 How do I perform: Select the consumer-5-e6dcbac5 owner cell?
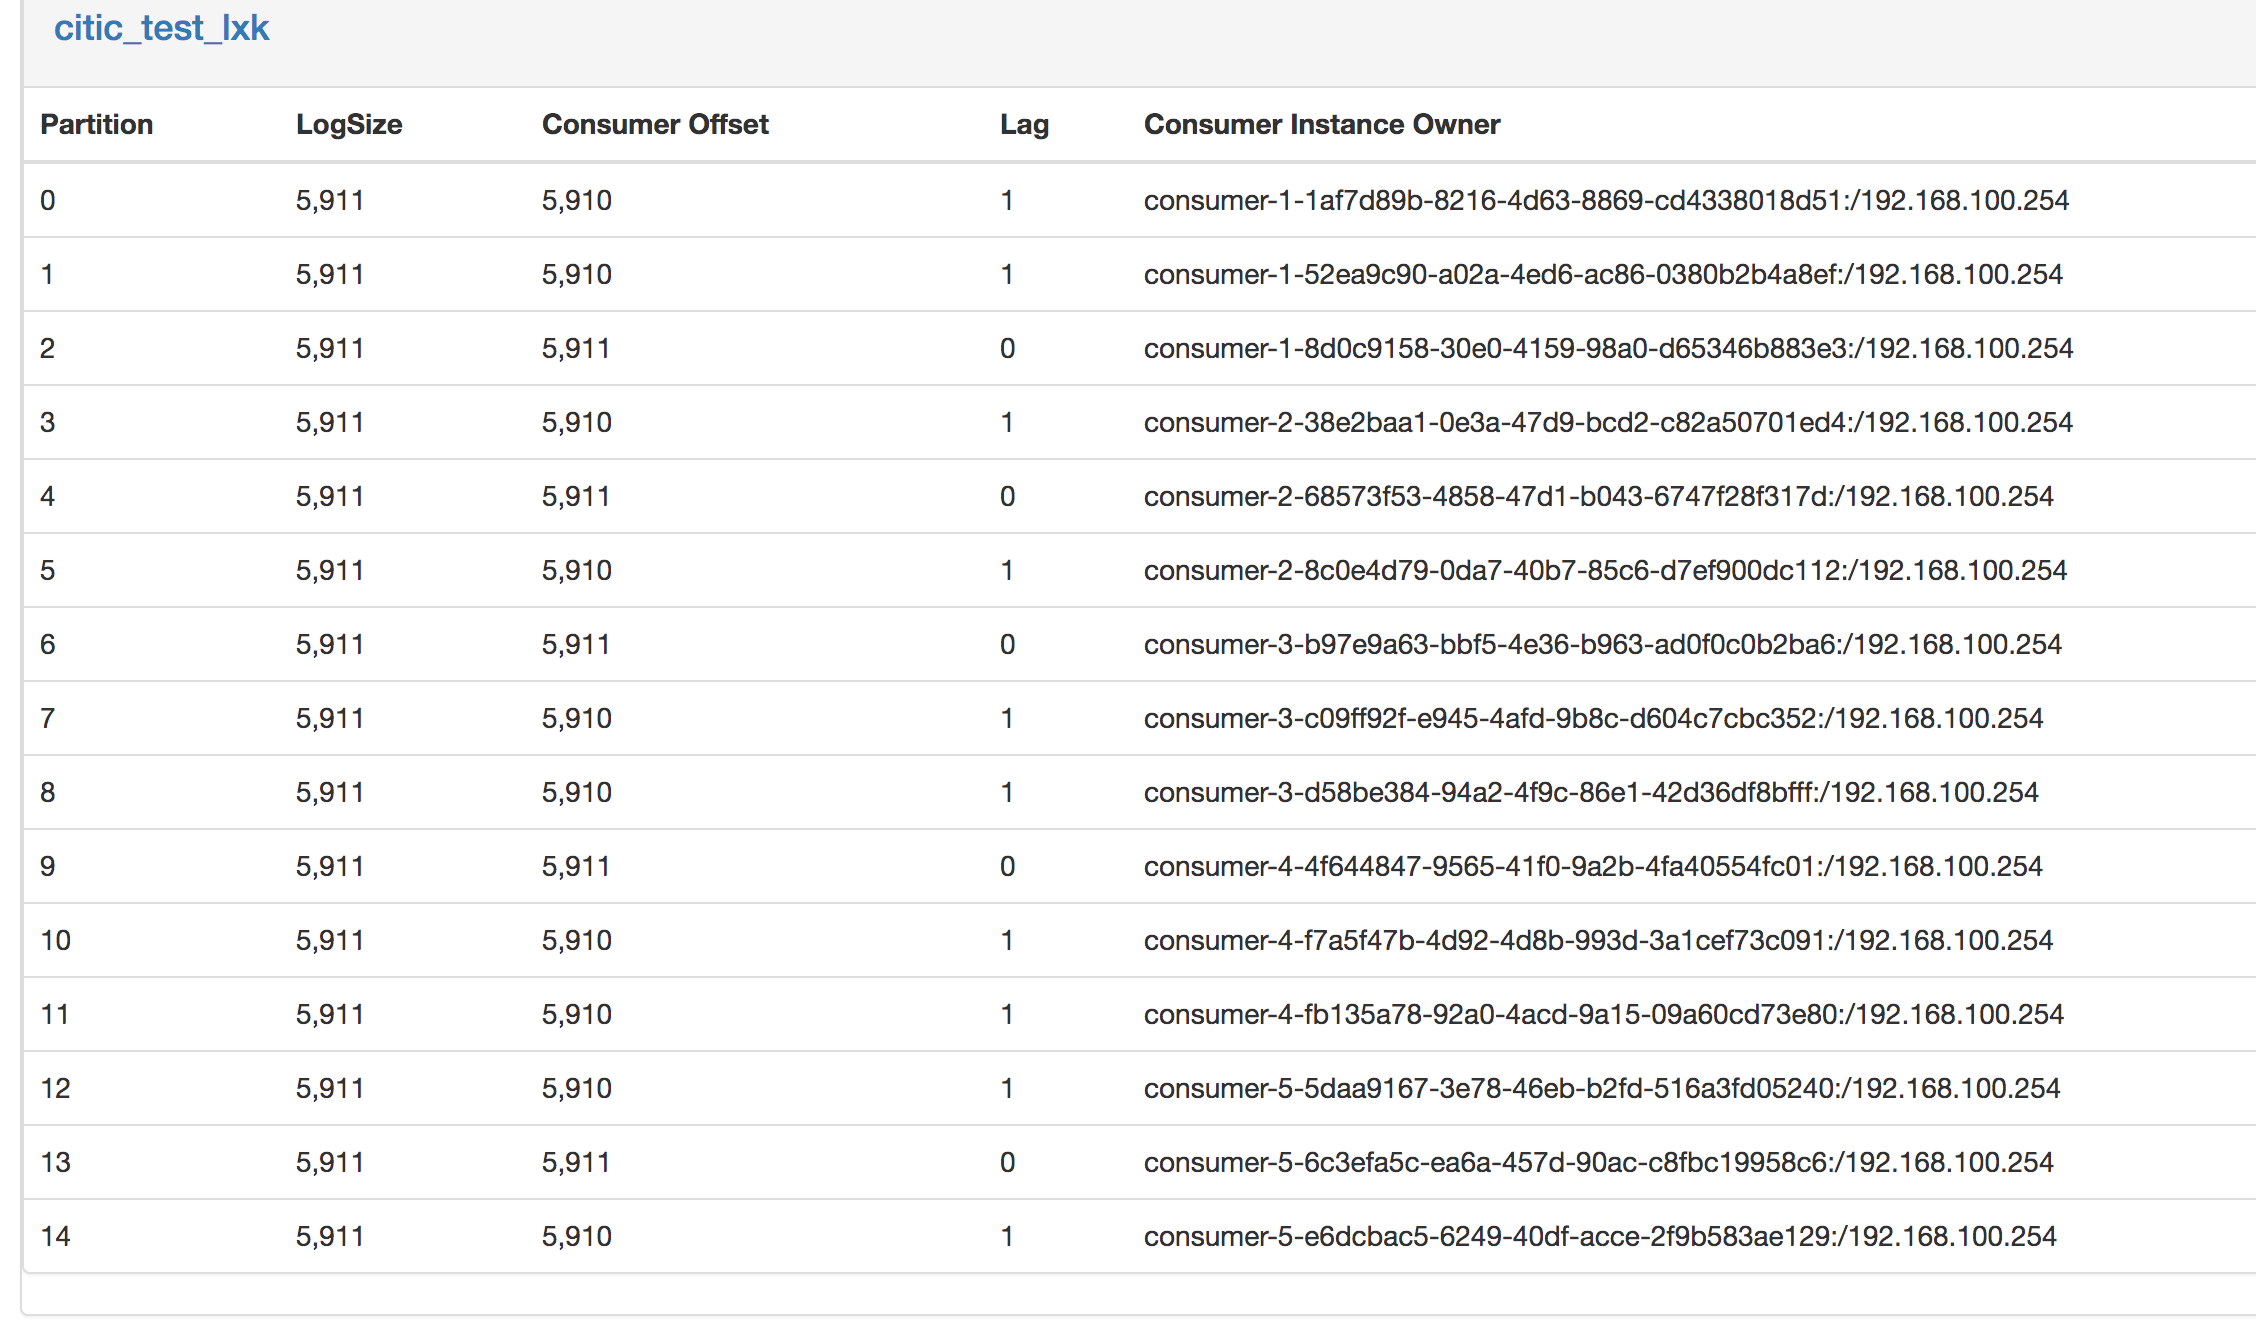pos(1599,1236)
